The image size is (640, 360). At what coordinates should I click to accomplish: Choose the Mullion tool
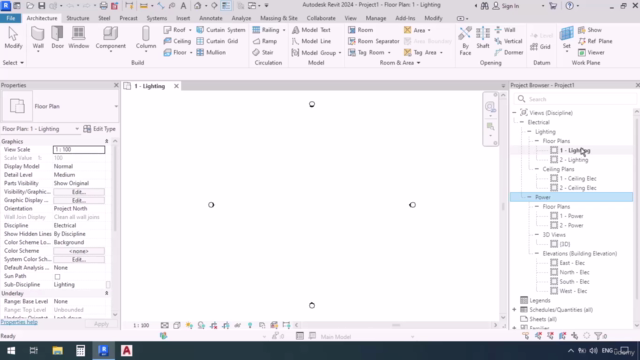click(211, 52)
